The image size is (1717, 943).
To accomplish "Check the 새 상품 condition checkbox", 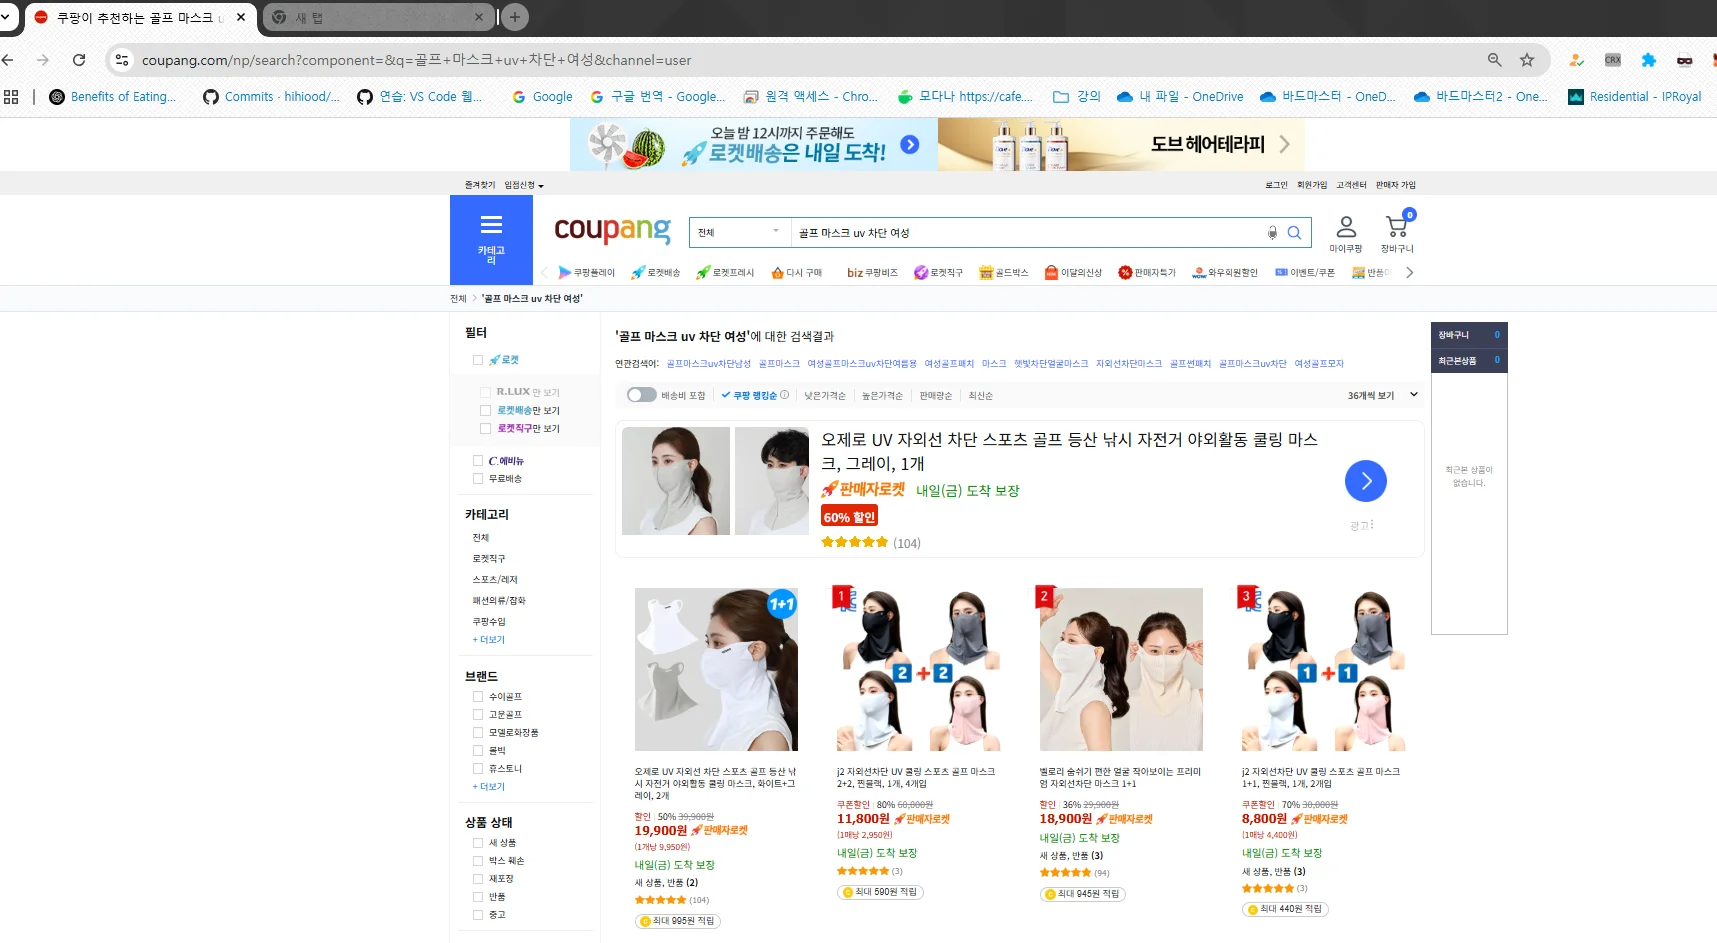I will (478, 843).
